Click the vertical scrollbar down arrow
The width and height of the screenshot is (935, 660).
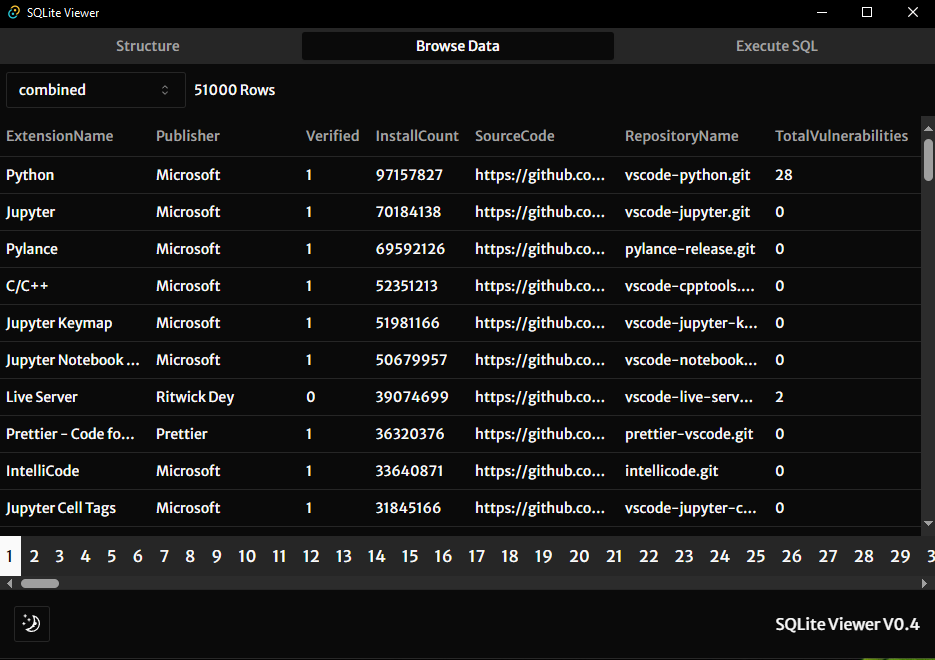point(928,523)
